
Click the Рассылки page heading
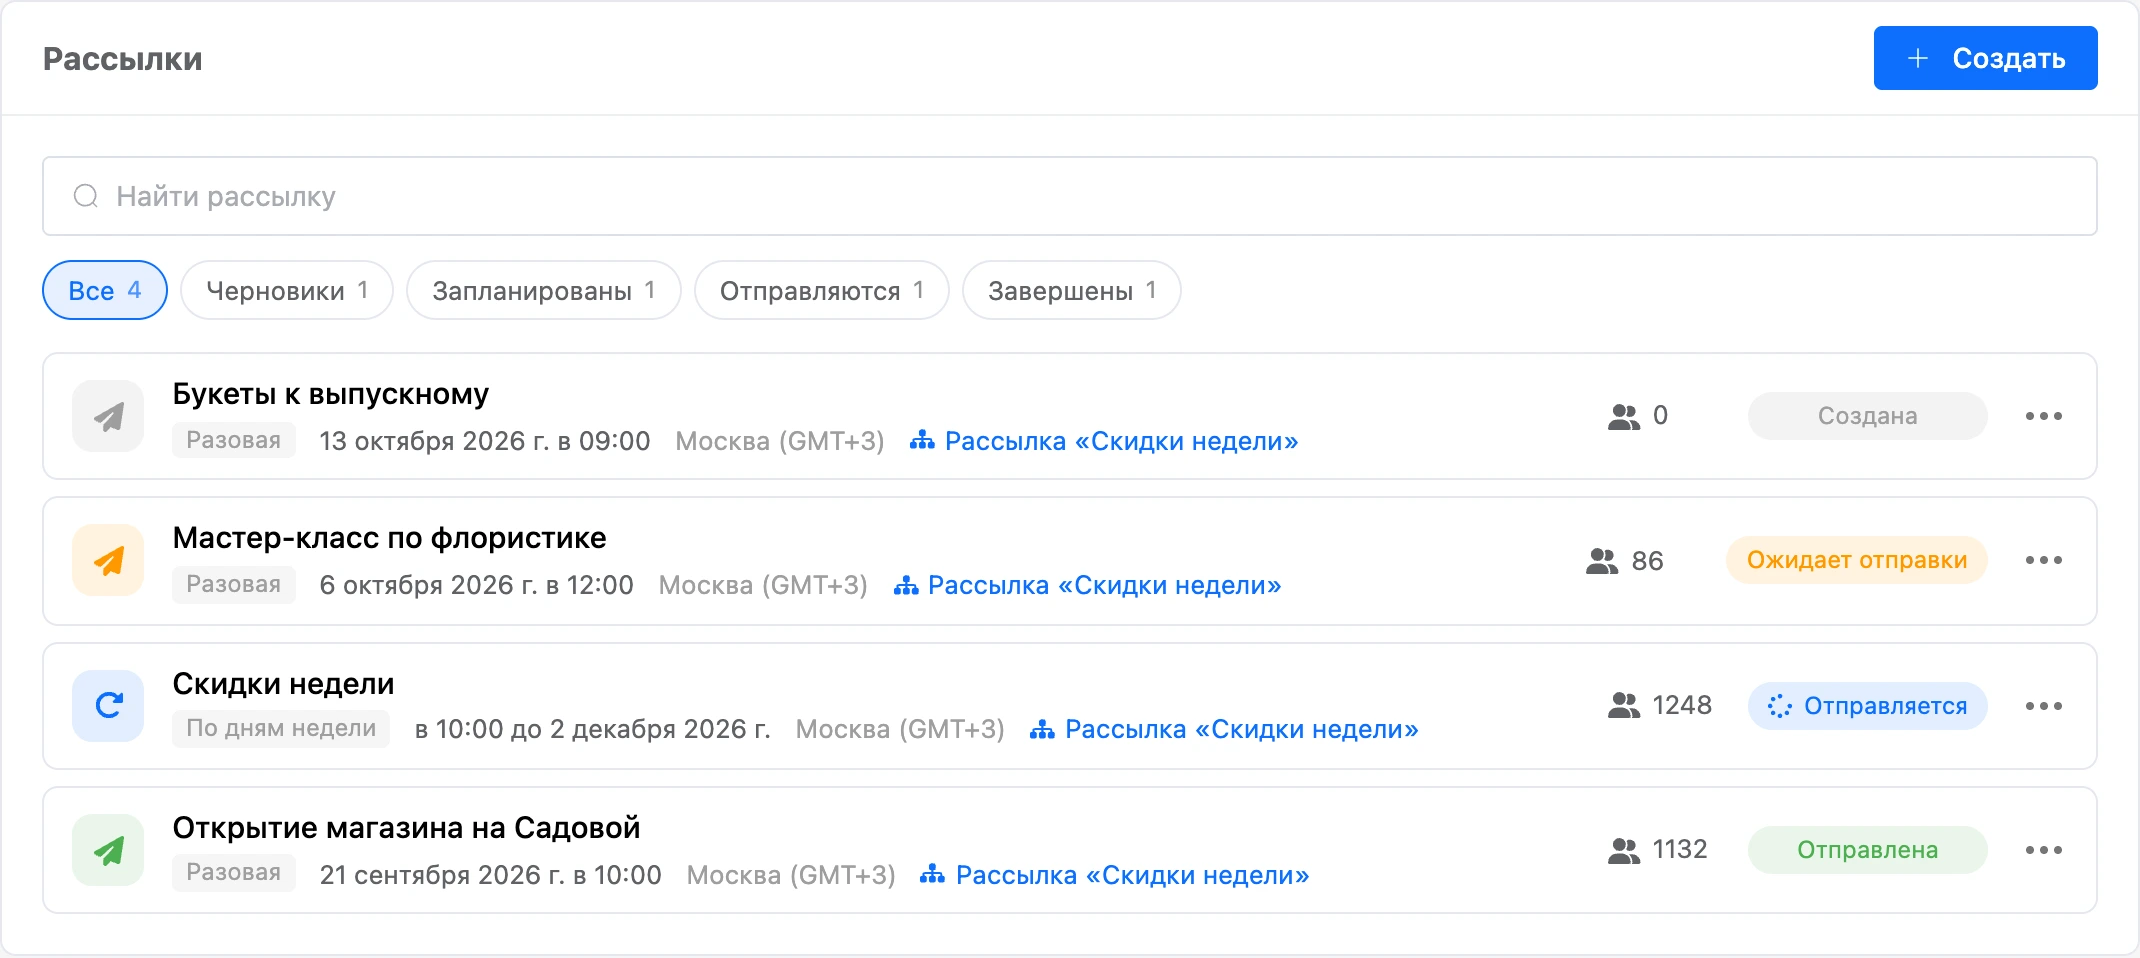pyautogui.click(x=123, y=59)
